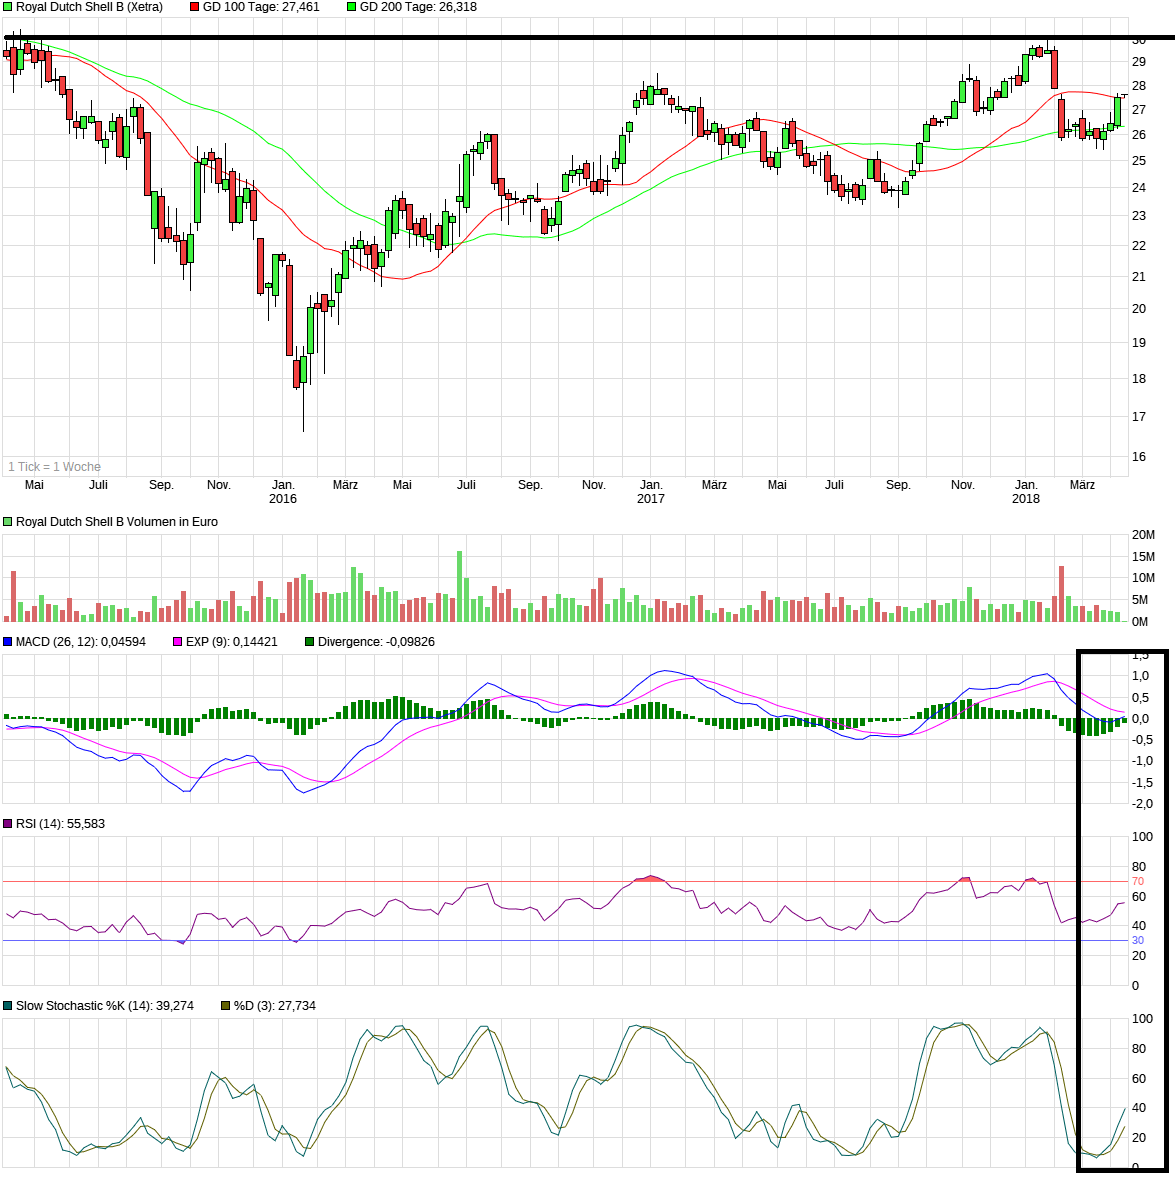Viewport: 1175px width, 1179px height.
Task: Click the dark green Divergence legend square
Action: tap(310, 641)
